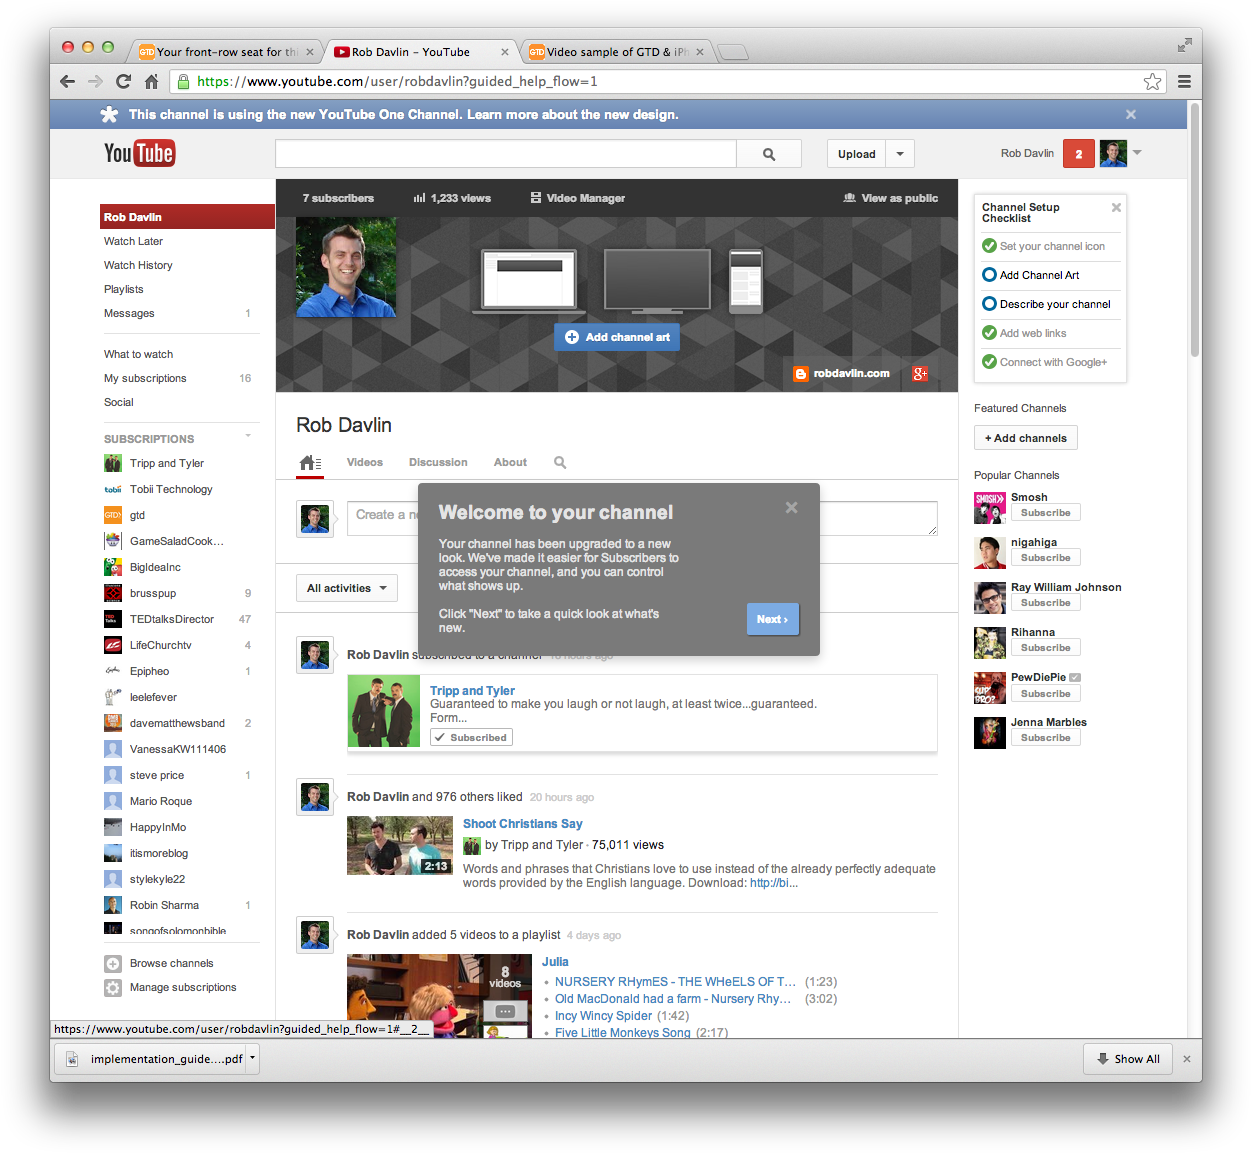Viewport: 1251px width, 1153px height.
Task: Click View as public
Action: tap(891, 198)
